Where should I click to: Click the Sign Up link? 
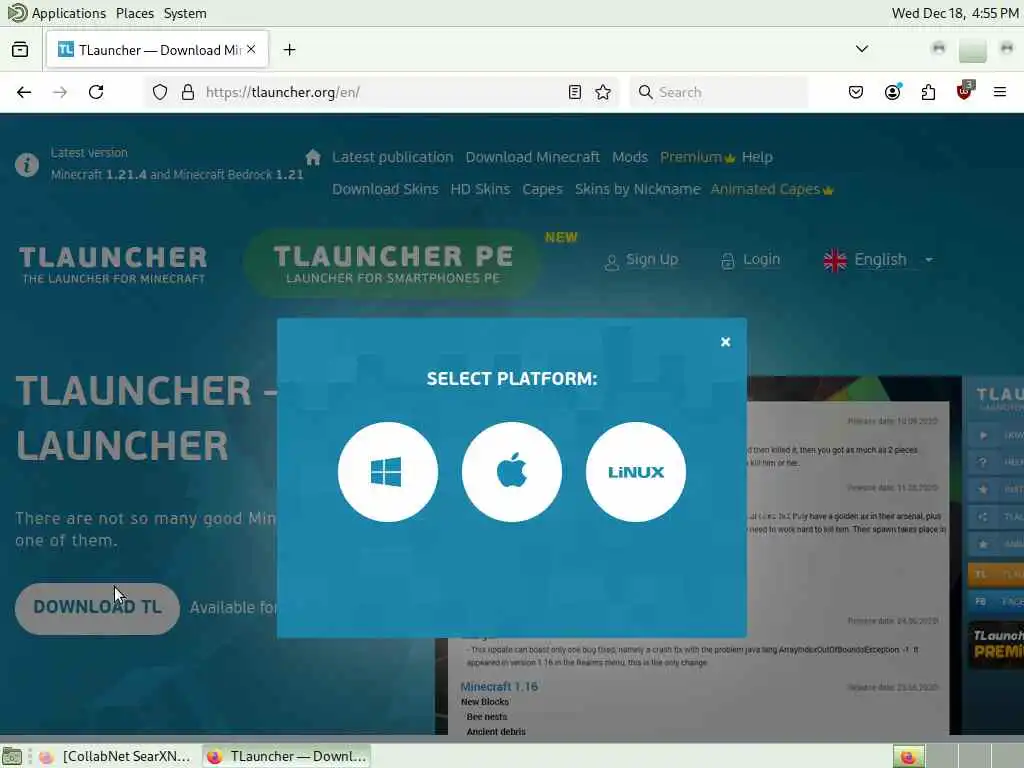[641, 260]
